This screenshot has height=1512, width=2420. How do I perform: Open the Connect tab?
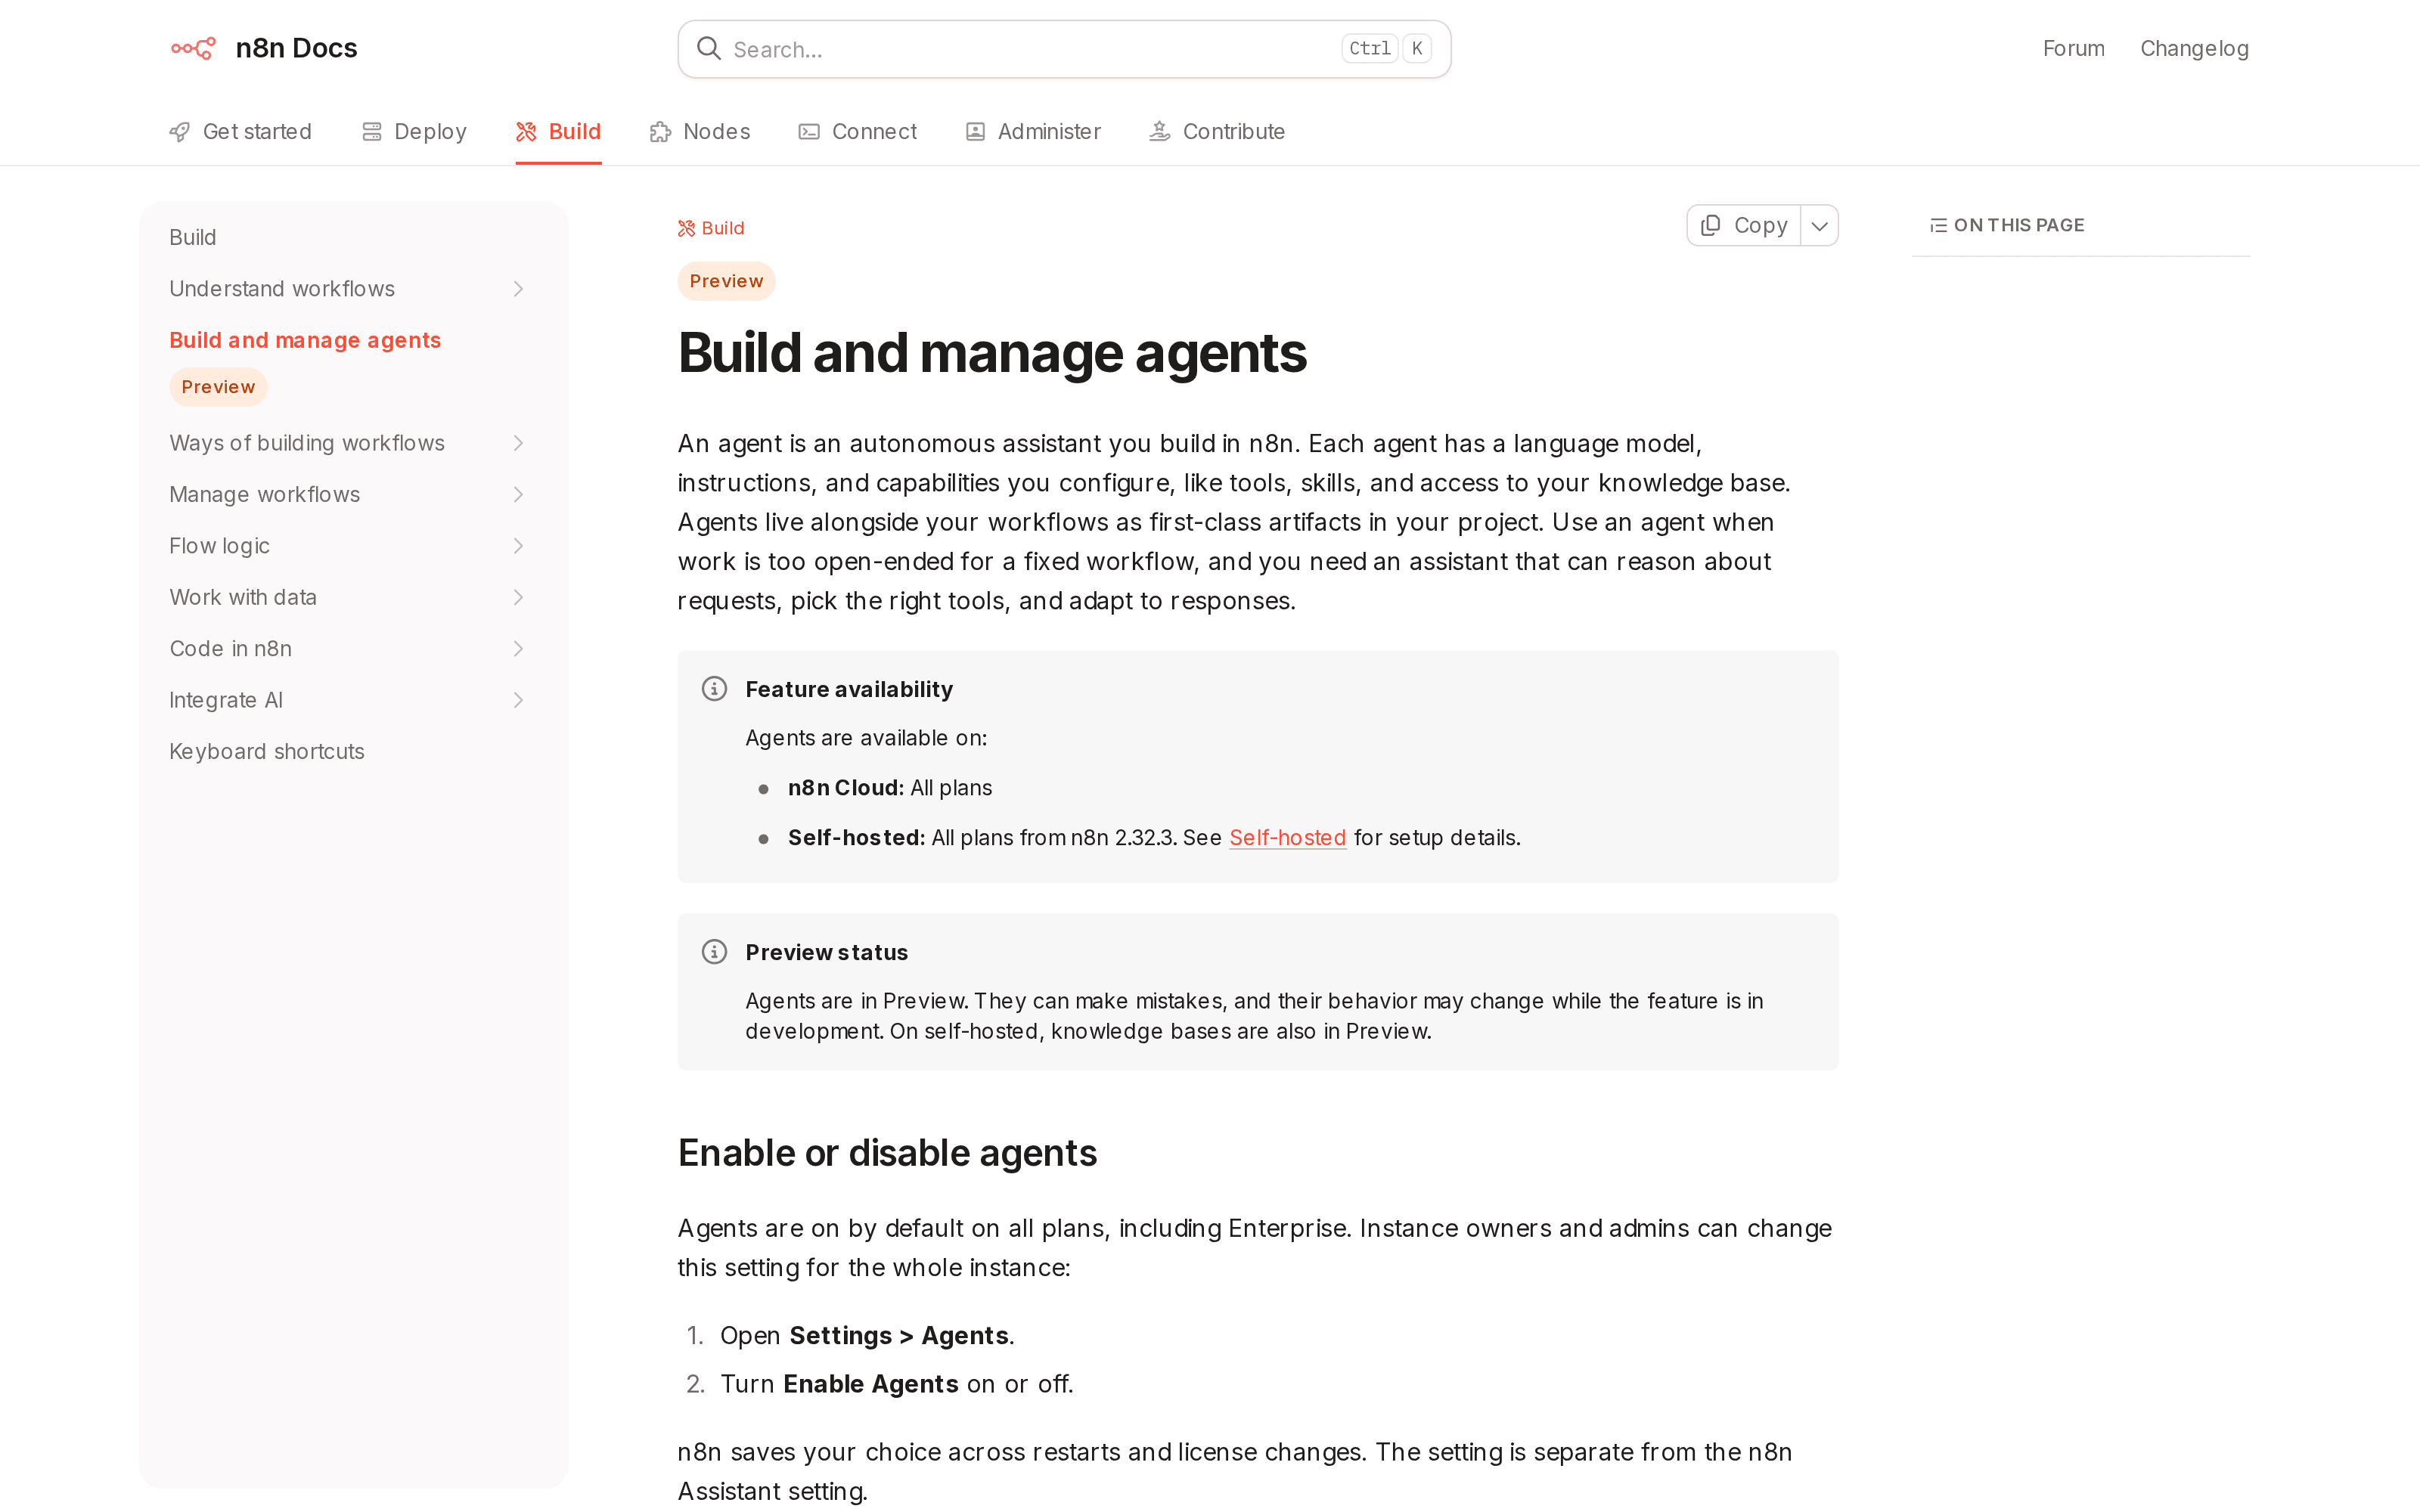tap(857, 132)
